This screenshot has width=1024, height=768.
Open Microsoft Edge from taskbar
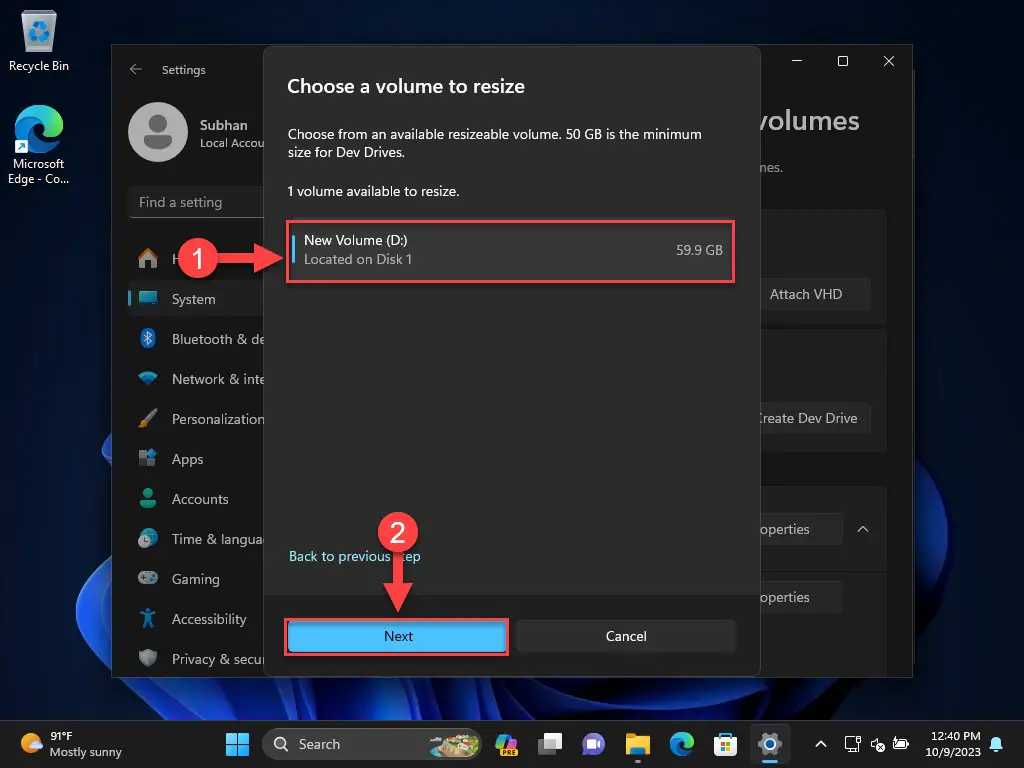pyautogui.click(x=682, y=744)
